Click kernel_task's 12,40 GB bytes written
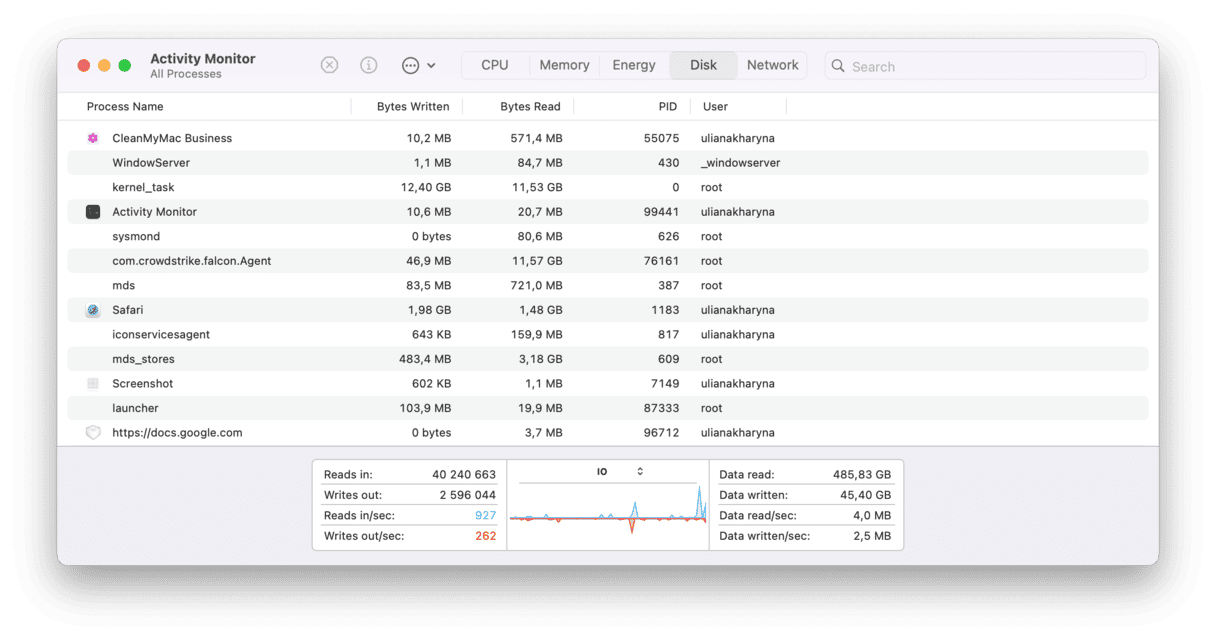The width and height of the screenshot is (1216, 641). 426,187
